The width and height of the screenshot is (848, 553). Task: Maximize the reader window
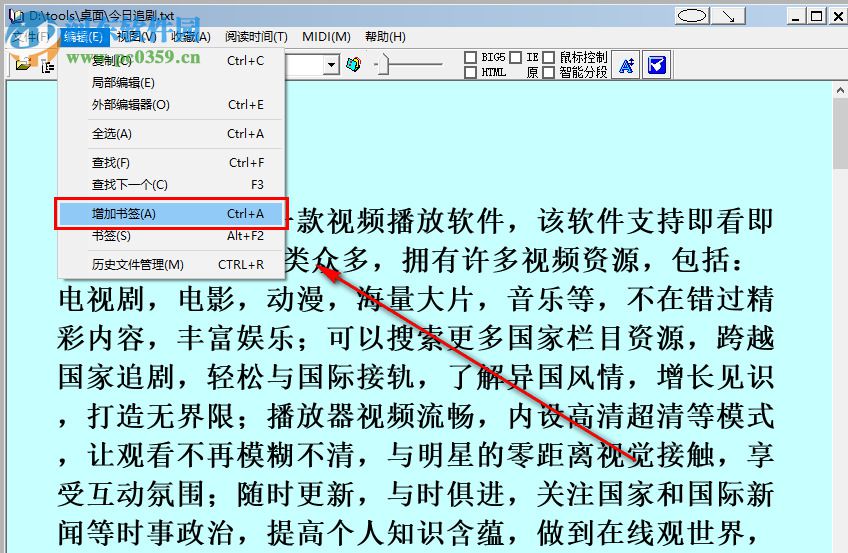[x=816, y=16]
